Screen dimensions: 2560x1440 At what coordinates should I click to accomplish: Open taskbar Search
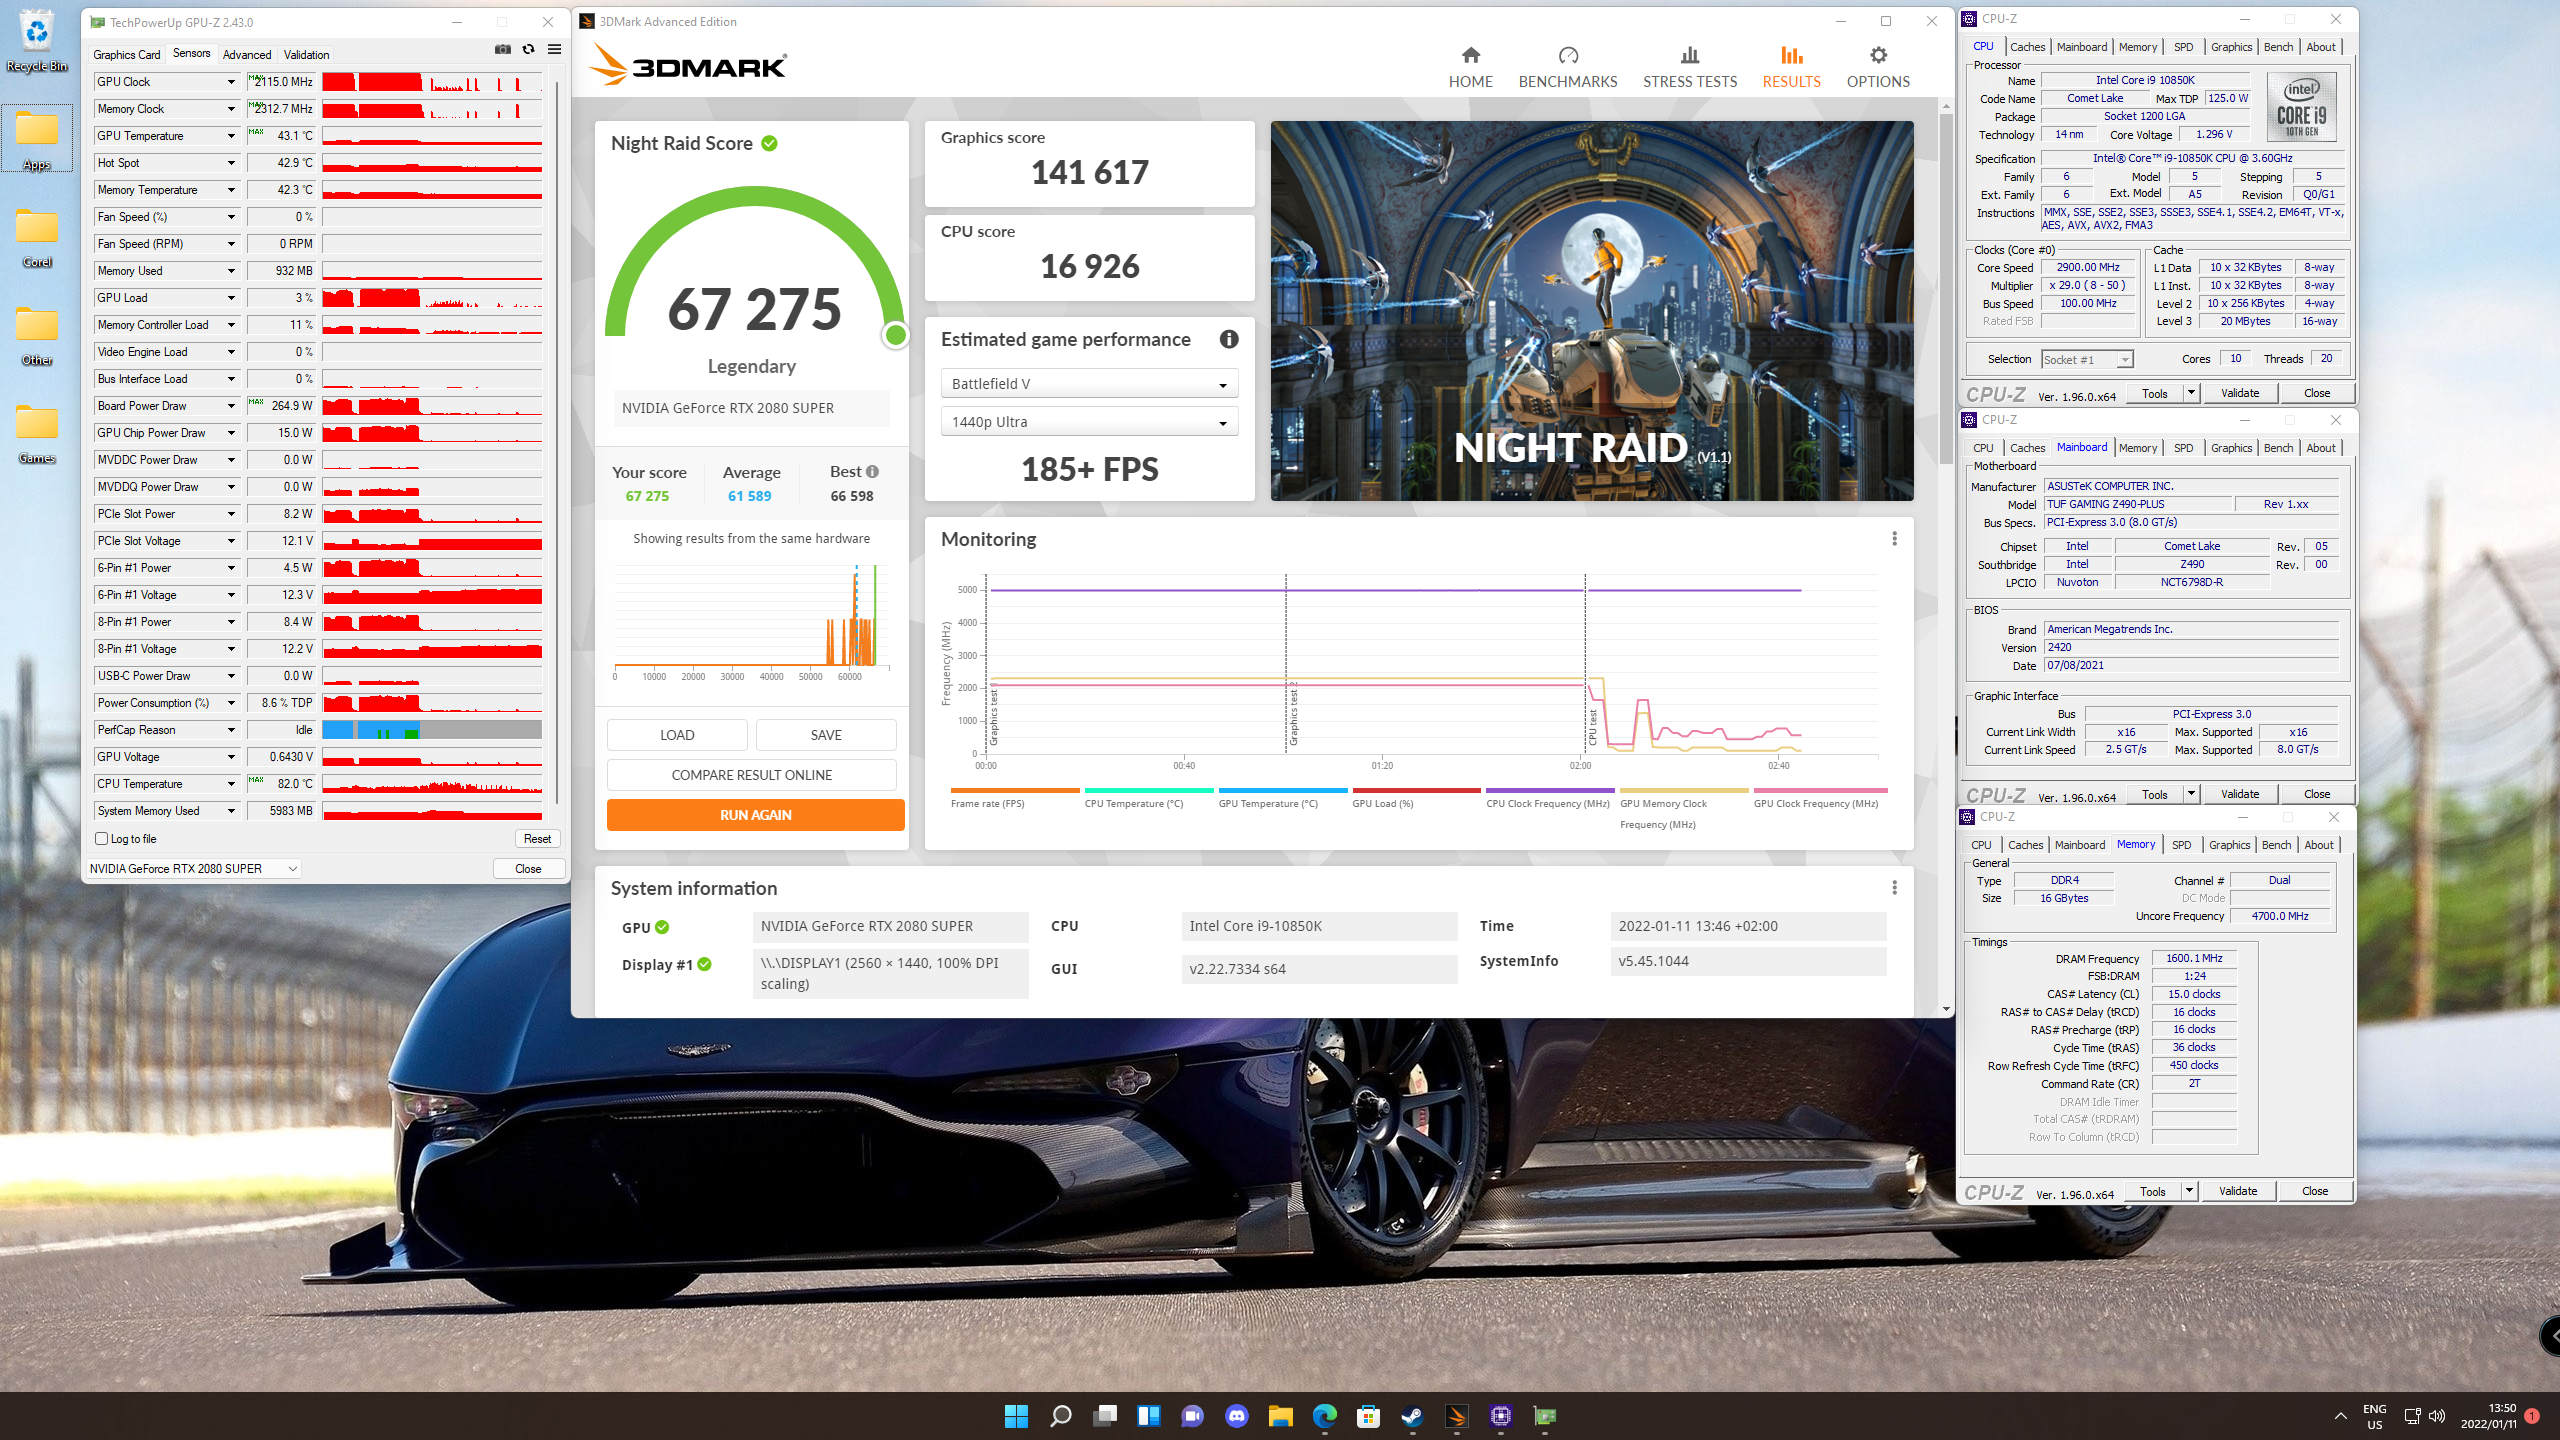pos(1060,1416)
